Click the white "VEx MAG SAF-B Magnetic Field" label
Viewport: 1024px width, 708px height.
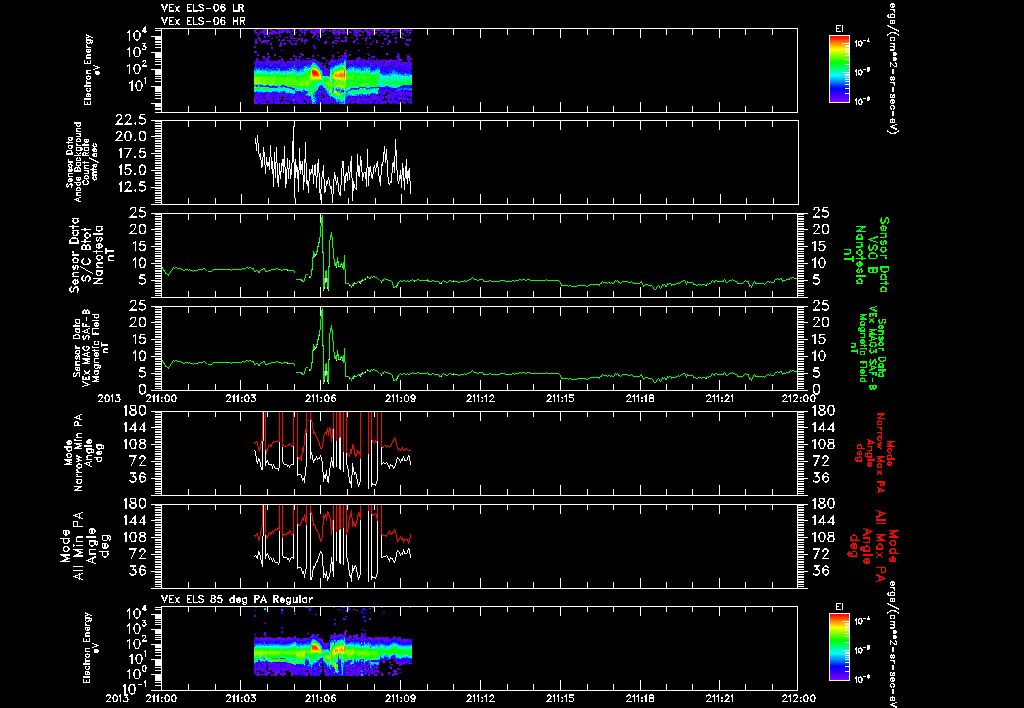pos(90,349)
